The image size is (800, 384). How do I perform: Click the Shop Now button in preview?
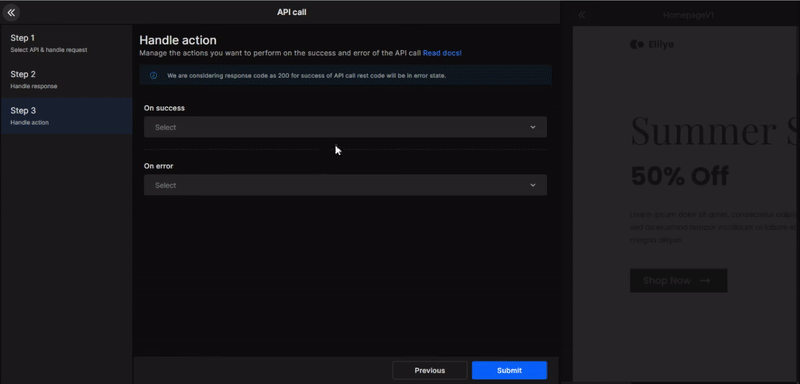pos(678,280)
